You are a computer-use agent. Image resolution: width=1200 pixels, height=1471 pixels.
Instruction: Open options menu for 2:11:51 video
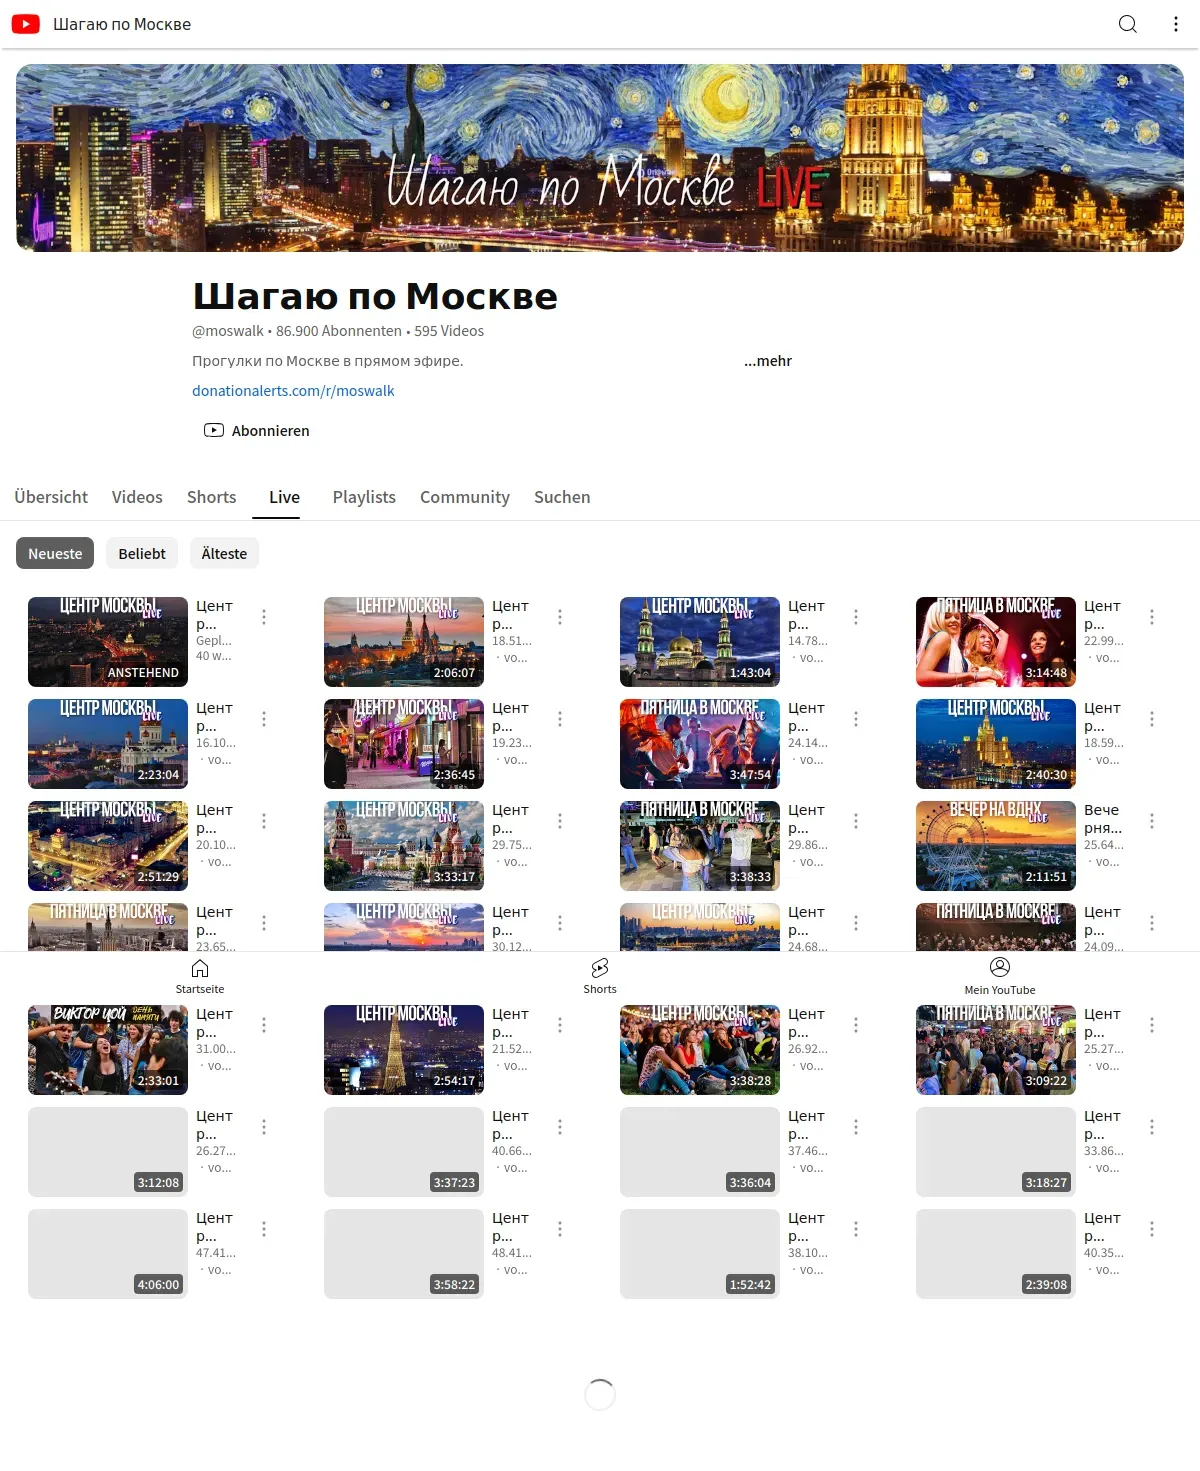[1152, 821]
